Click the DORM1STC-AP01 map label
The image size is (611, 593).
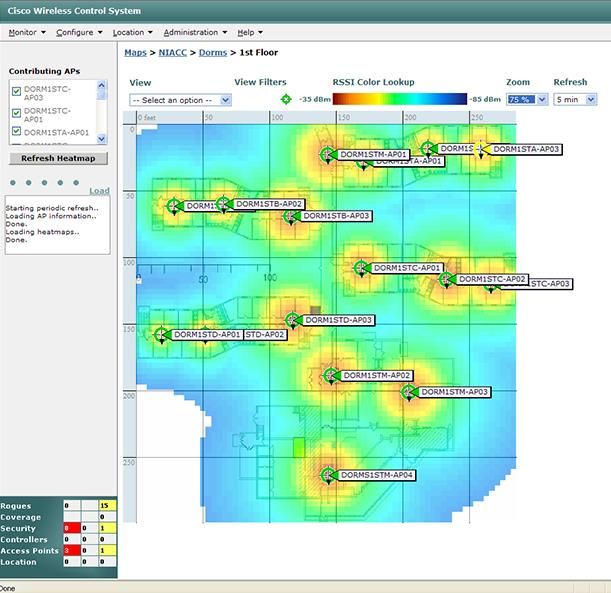[x=407, y=268]
